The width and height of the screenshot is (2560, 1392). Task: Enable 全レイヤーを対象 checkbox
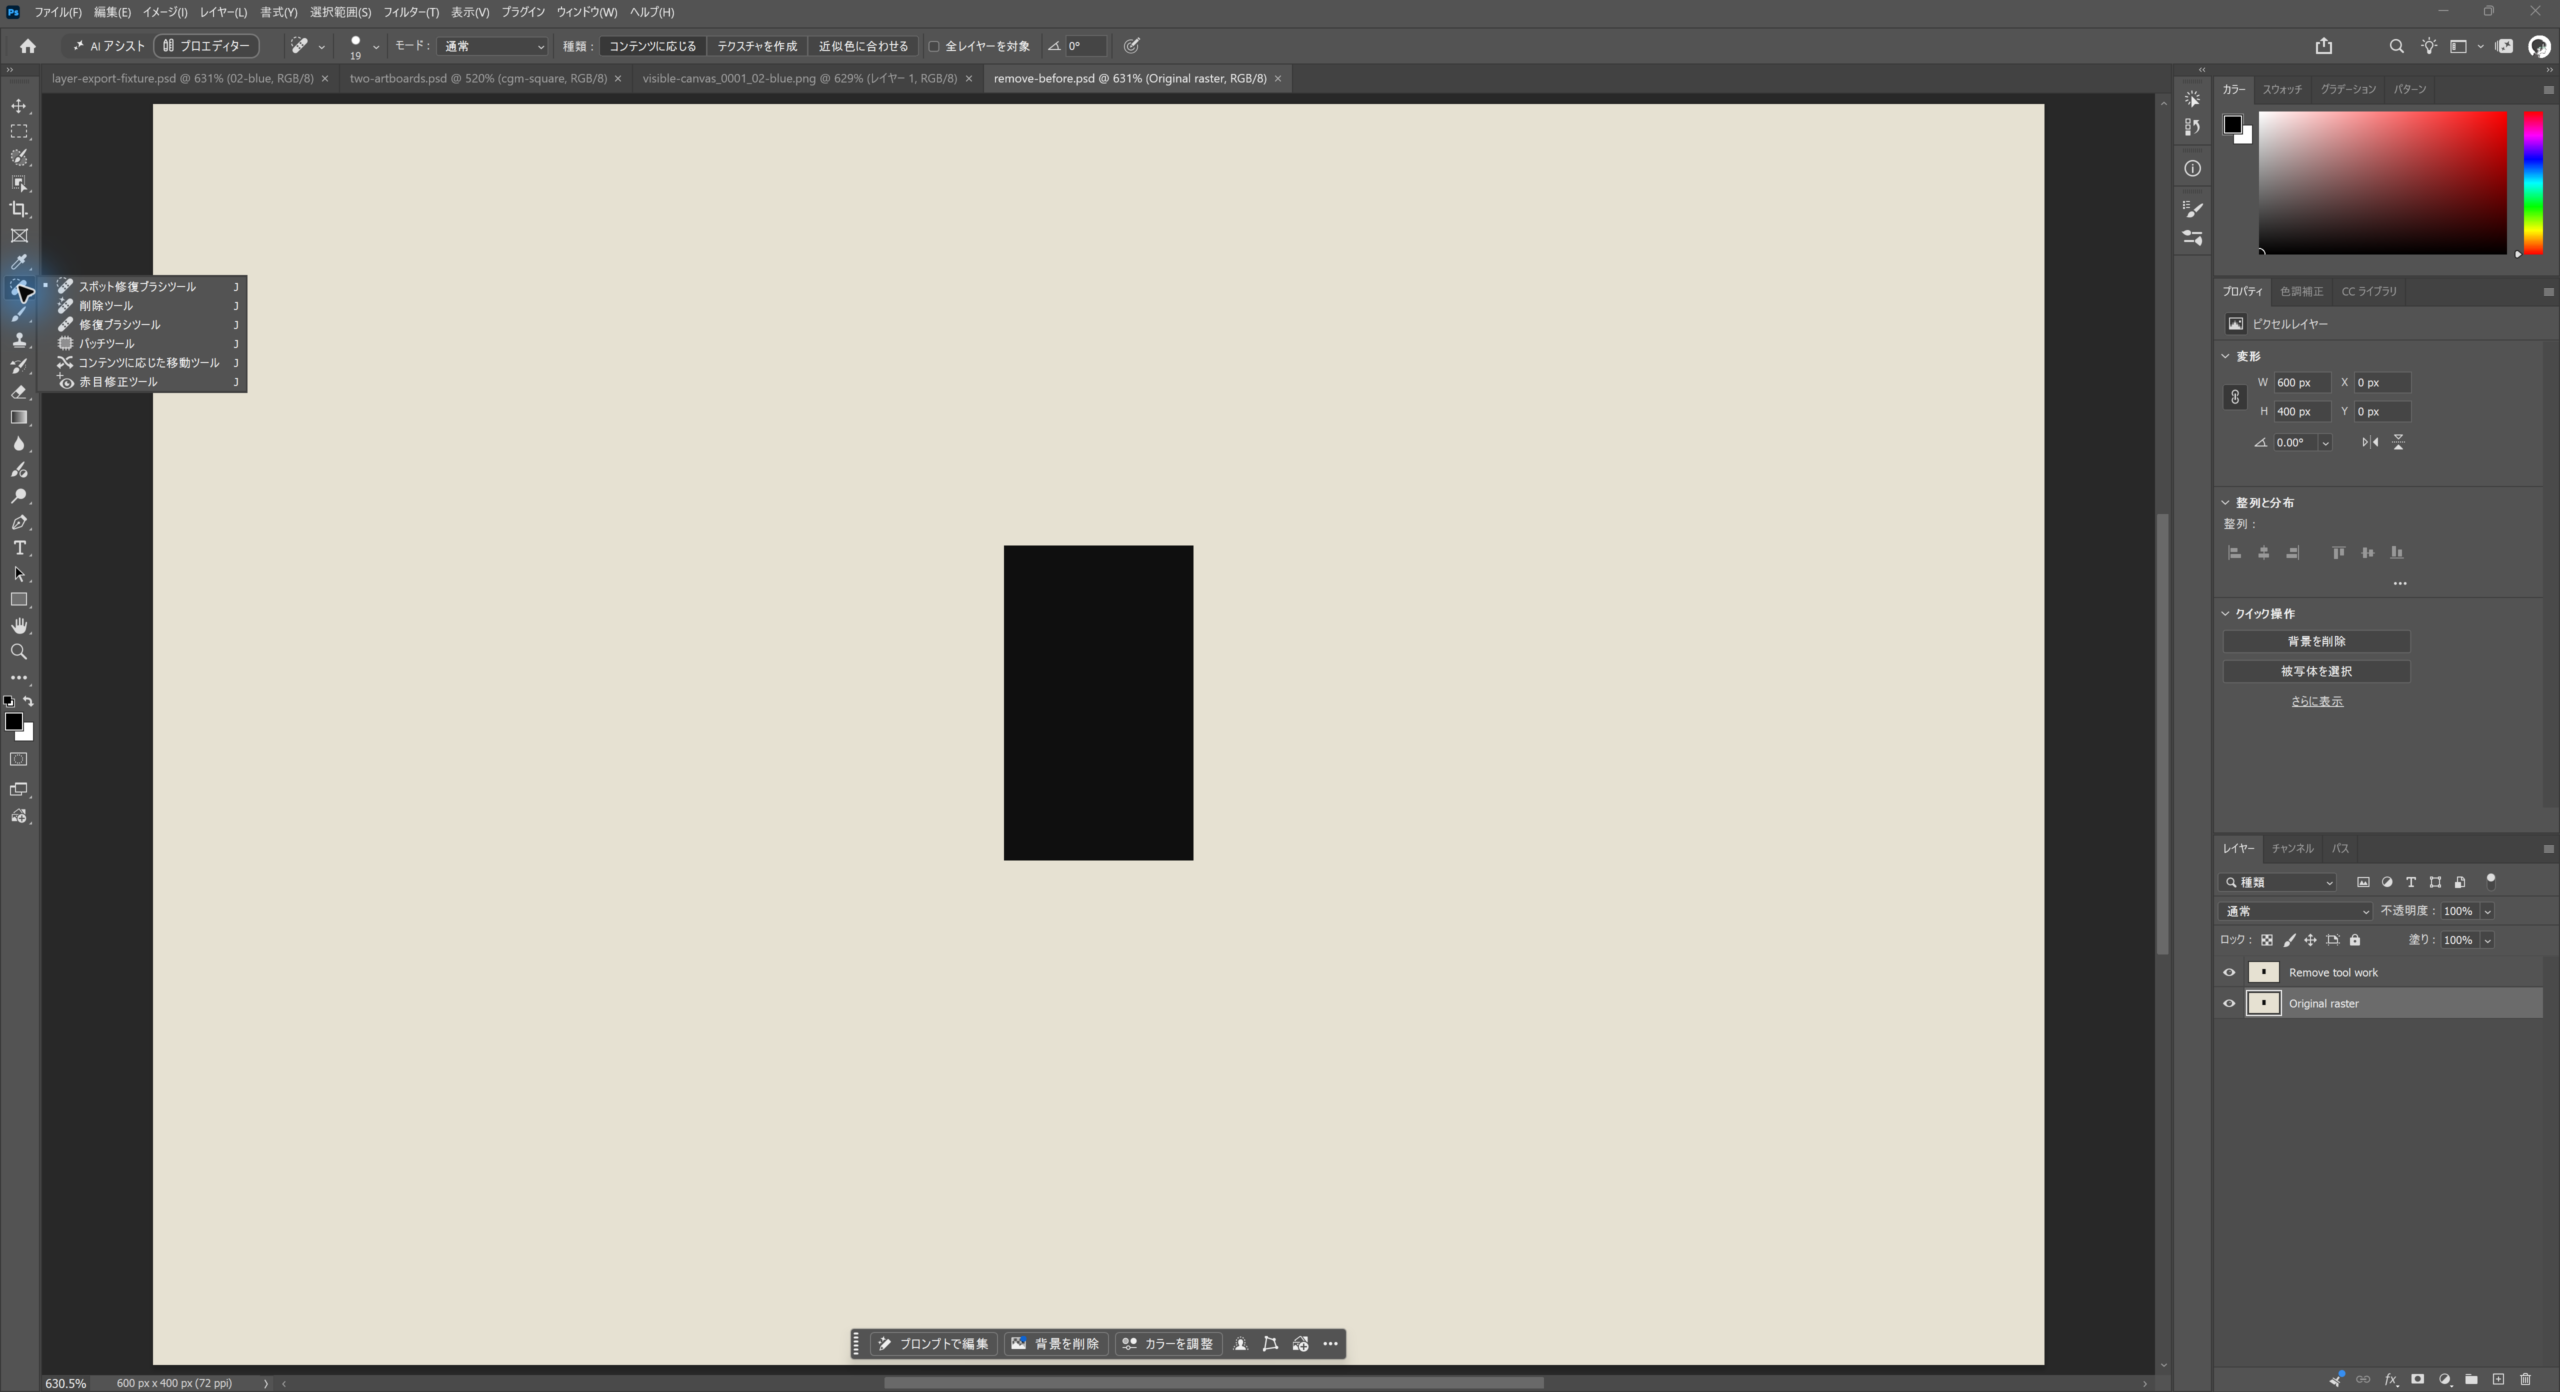coord(934,46)
